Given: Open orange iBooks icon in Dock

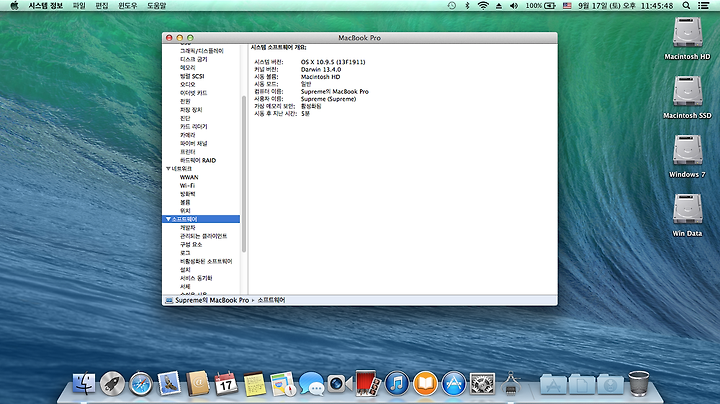Looking at the screenshot, I should [x=425, y=384].
